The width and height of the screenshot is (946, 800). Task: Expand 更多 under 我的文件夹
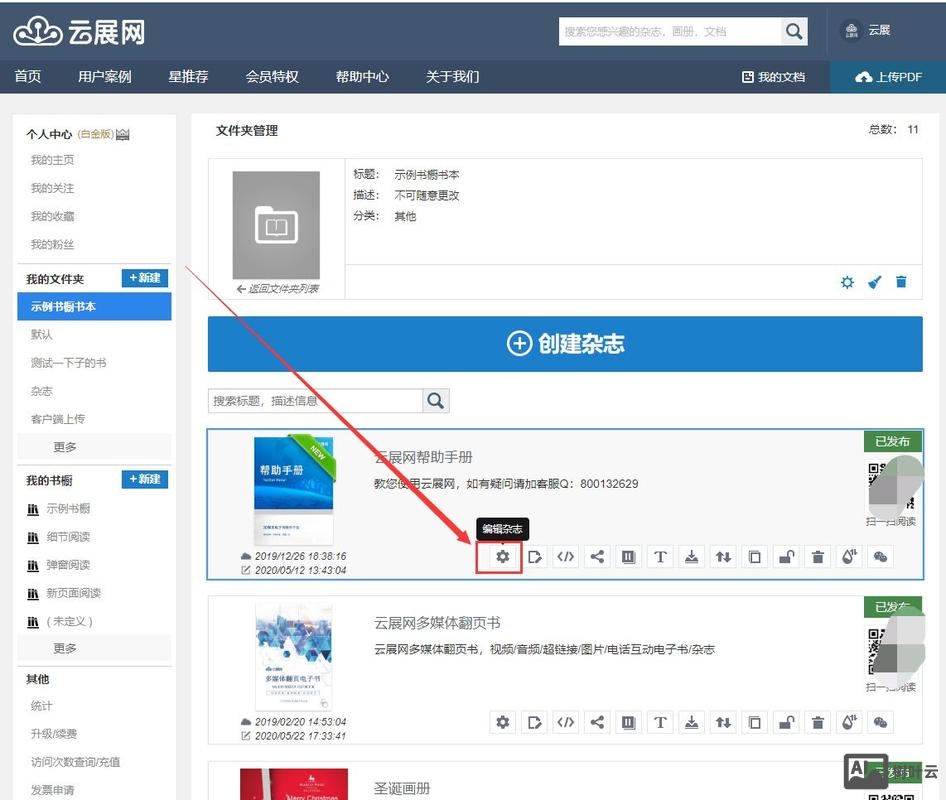tap(64, 446)
